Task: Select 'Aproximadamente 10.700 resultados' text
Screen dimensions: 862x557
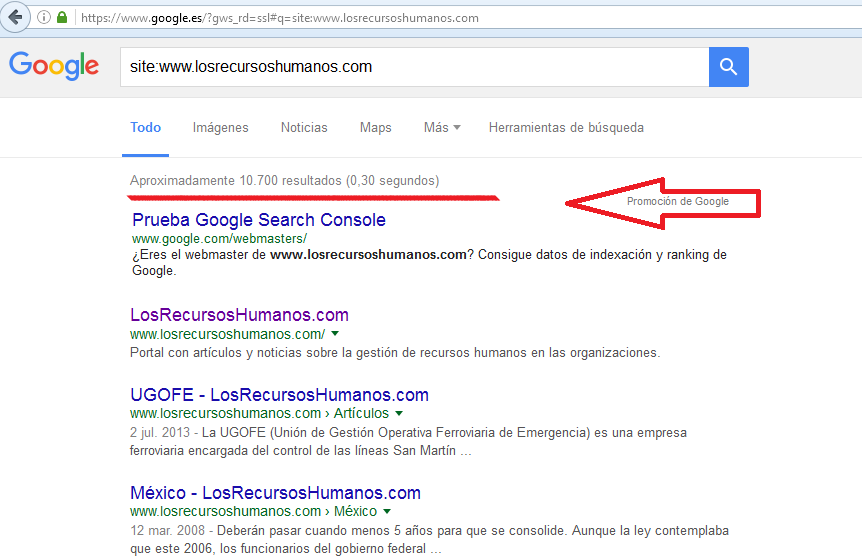Action: click(x=236, y=180)
